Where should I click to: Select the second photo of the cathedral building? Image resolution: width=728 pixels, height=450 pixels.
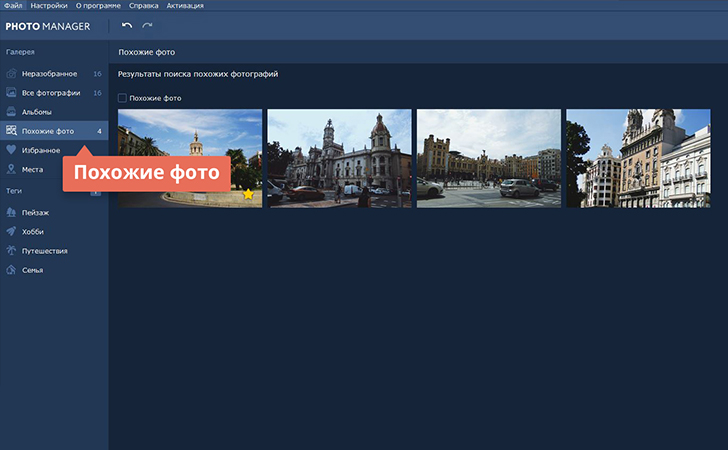(339, 158)
